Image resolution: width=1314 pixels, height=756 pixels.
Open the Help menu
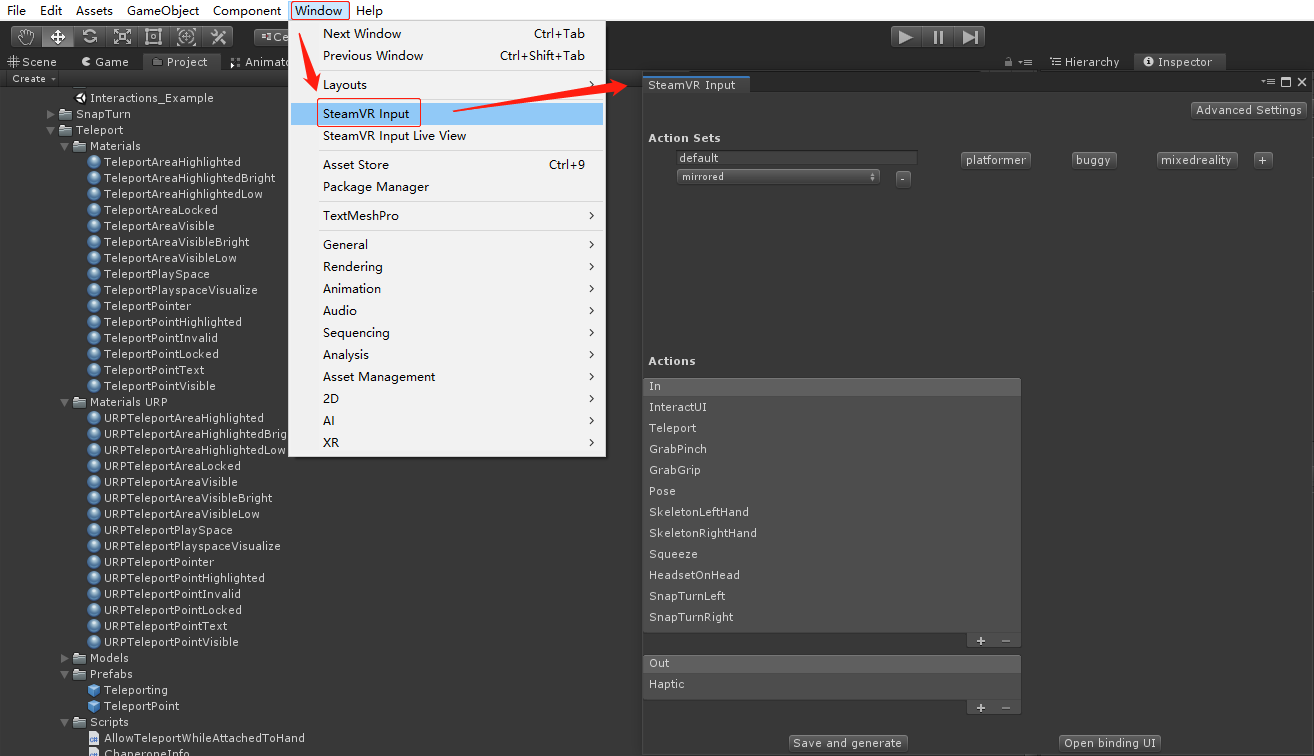369,11
